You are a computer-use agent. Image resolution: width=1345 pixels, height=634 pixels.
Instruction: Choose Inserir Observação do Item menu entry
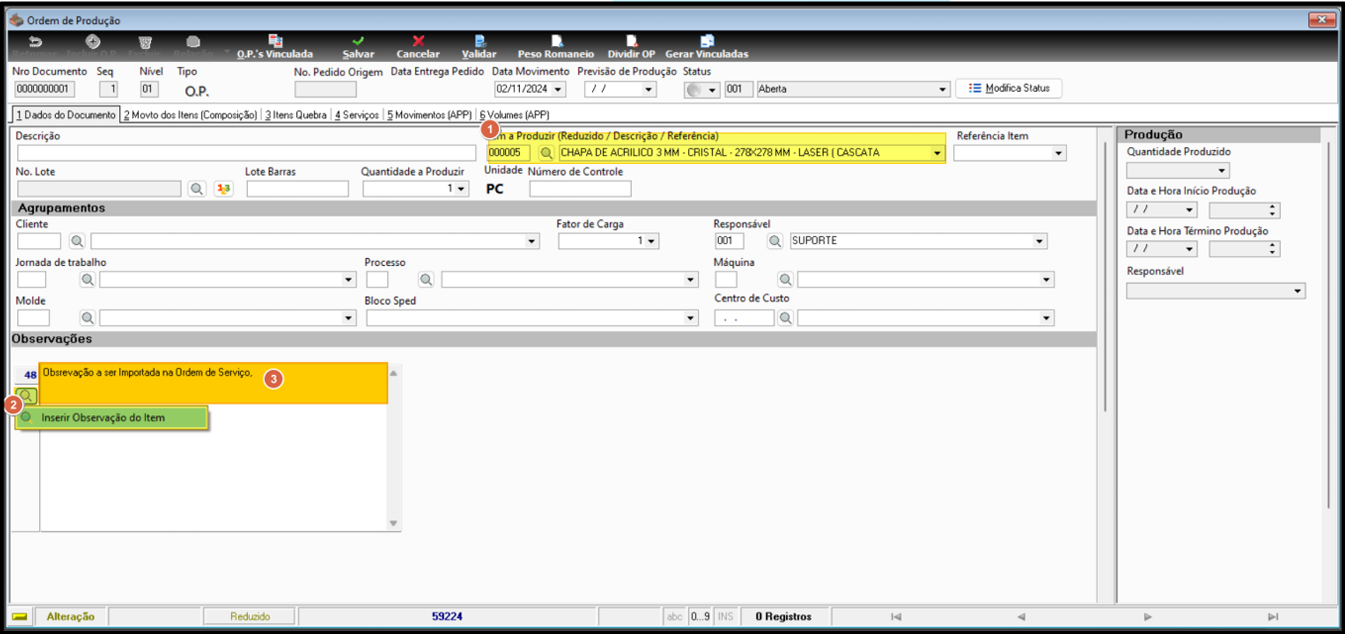[112, 418]
